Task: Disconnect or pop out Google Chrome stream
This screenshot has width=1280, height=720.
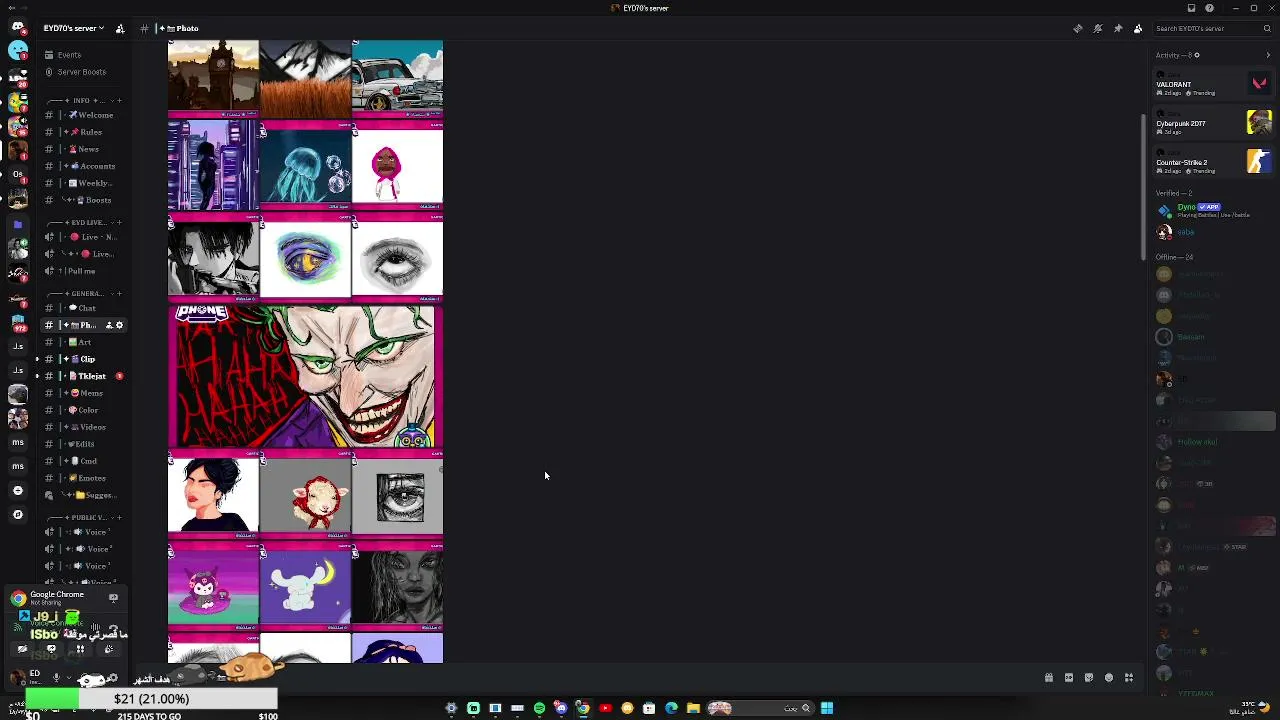Action: [113, 598]
